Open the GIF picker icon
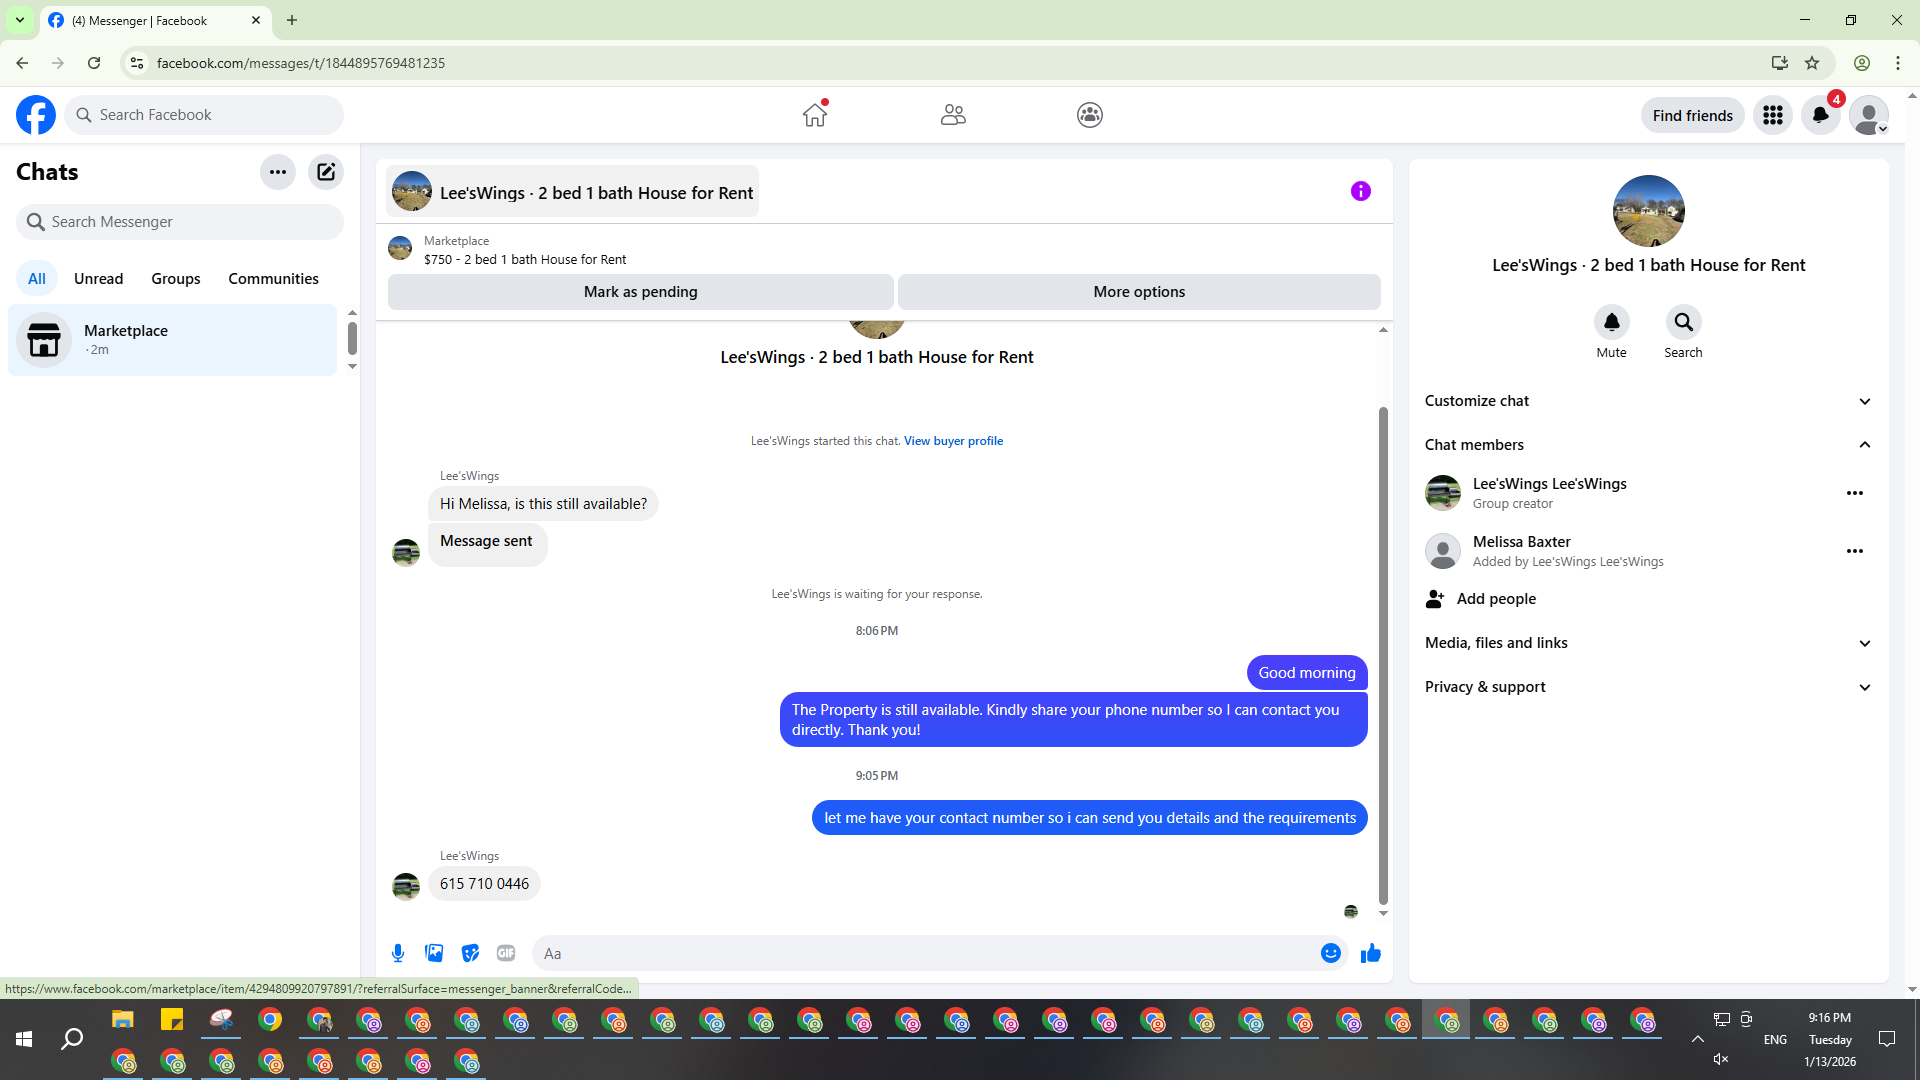The height and width of the screenshot is (1080, 1920). point(506,953)
